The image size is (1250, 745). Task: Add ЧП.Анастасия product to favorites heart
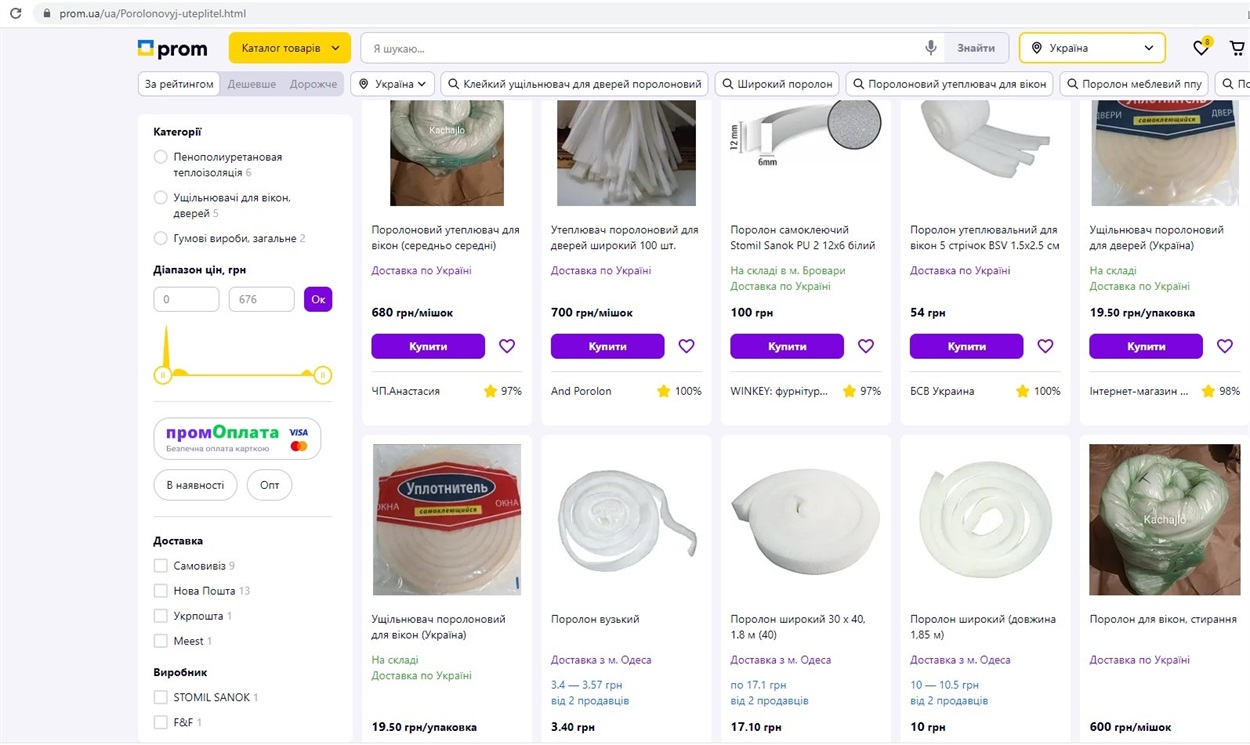pos(507,346)
